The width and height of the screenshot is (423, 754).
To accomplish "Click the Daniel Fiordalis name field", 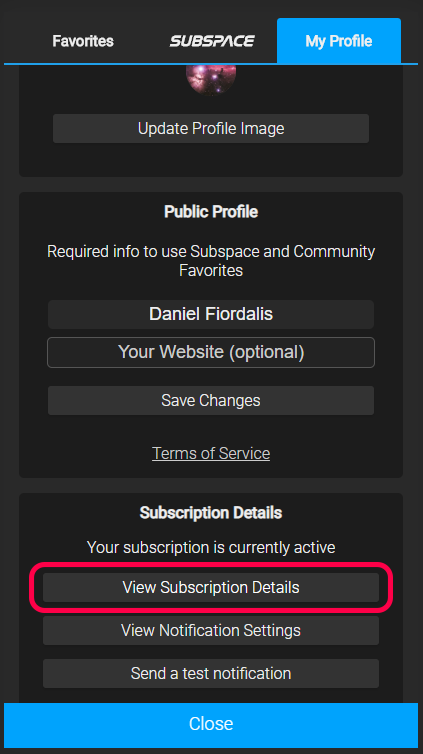I will click(x=211, y=314).
